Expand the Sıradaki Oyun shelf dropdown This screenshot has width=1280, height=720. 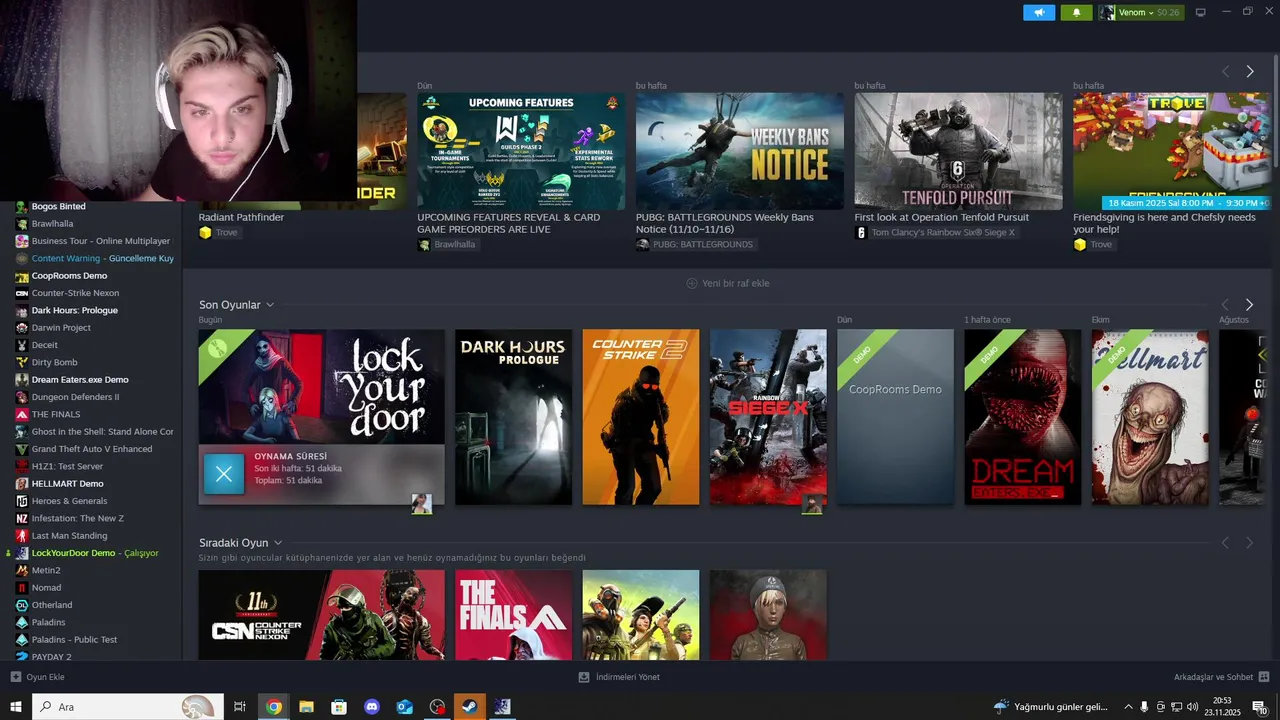[278, 543]
